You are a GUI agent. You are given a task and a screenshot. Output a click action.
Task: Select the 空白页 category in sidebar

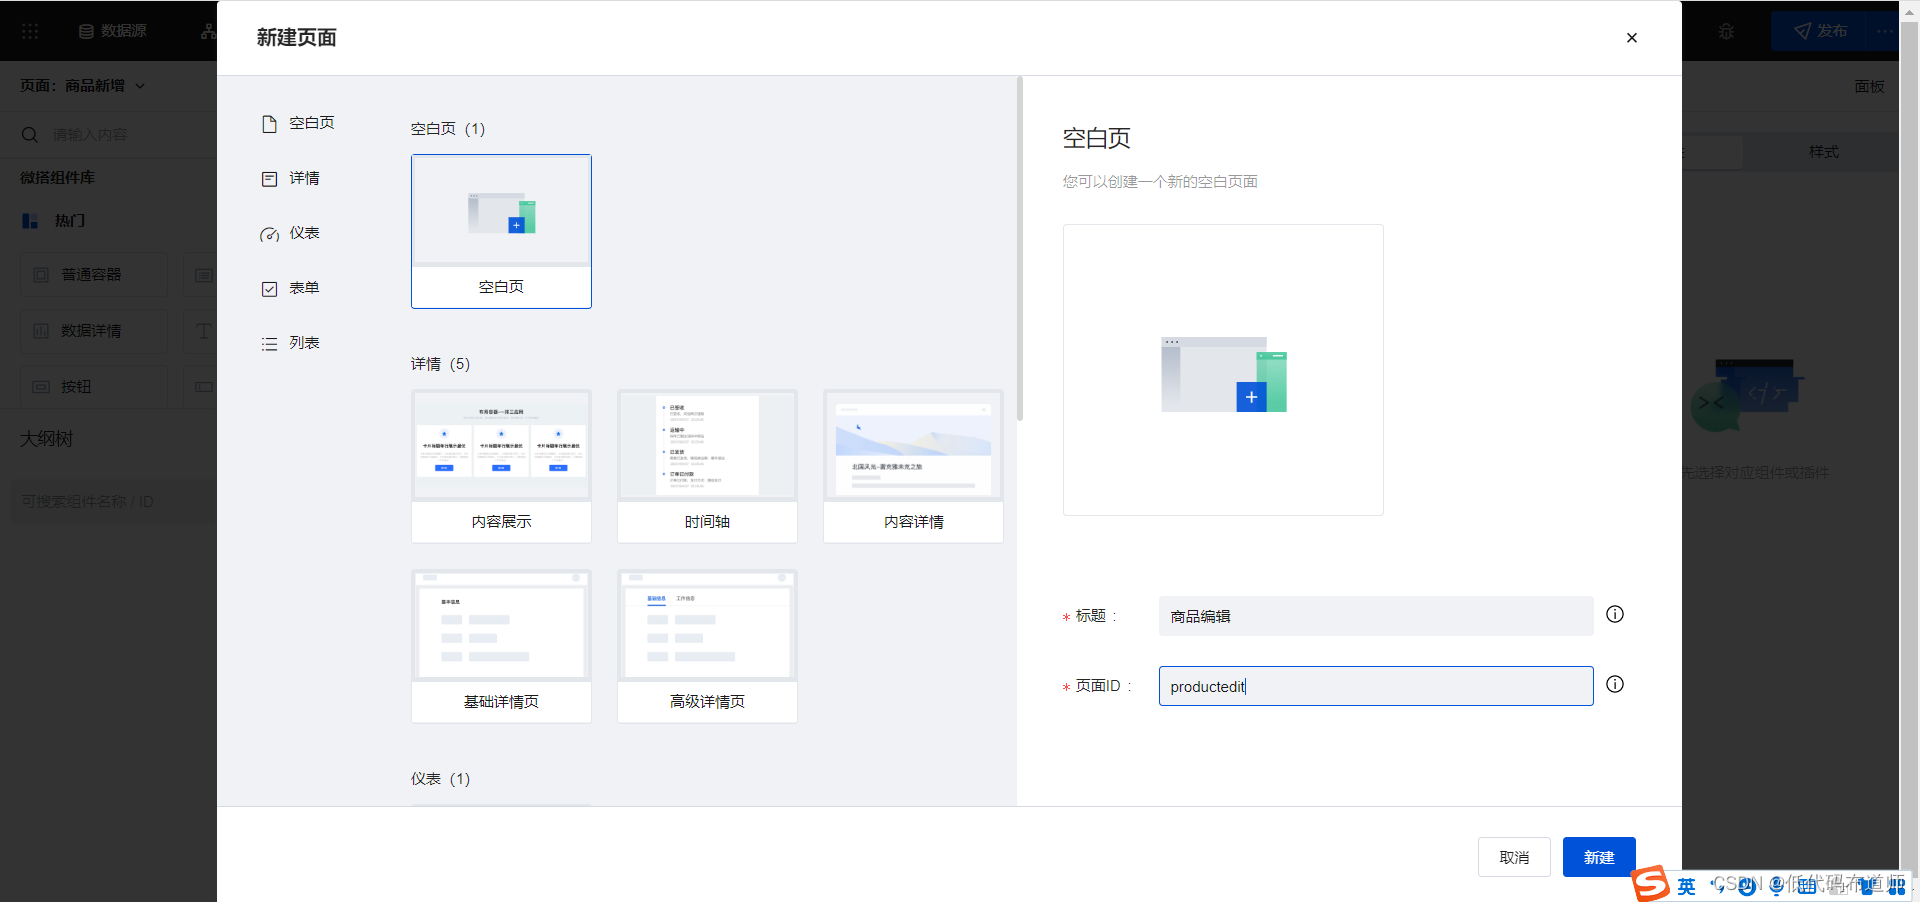tap(298, 123)
